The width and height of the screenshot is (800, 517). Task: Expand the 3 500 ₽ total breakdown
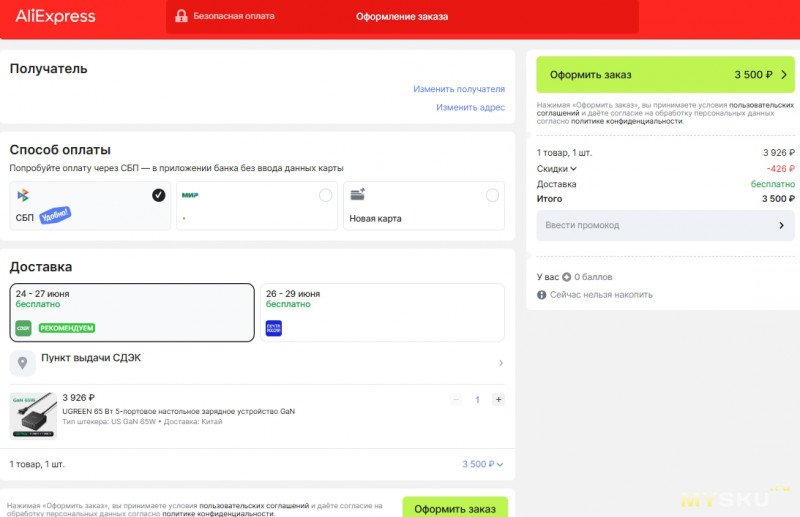click(483, 464)
